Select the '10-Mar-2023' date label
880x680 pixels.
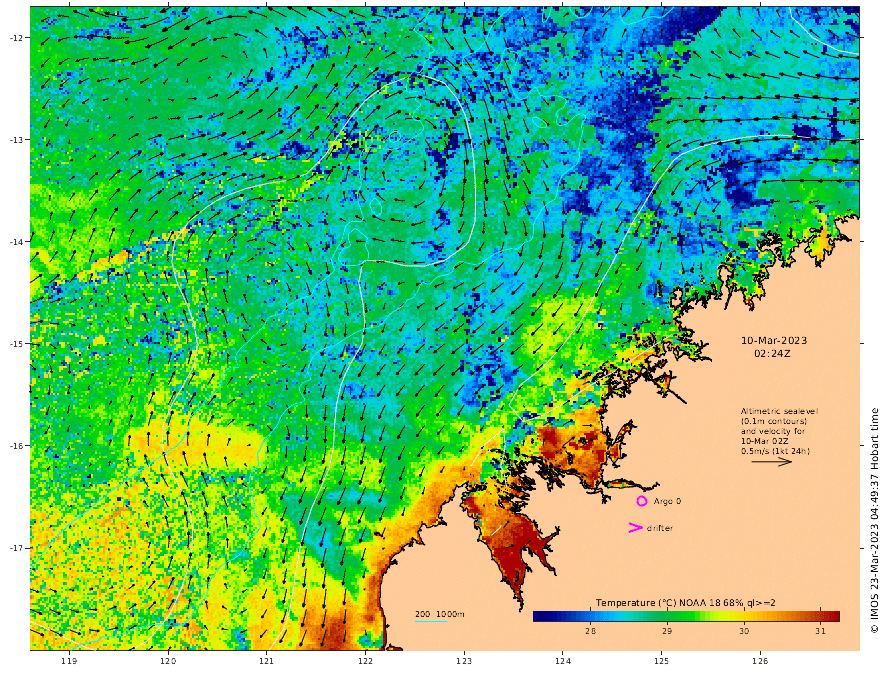(x=774, y=341)
